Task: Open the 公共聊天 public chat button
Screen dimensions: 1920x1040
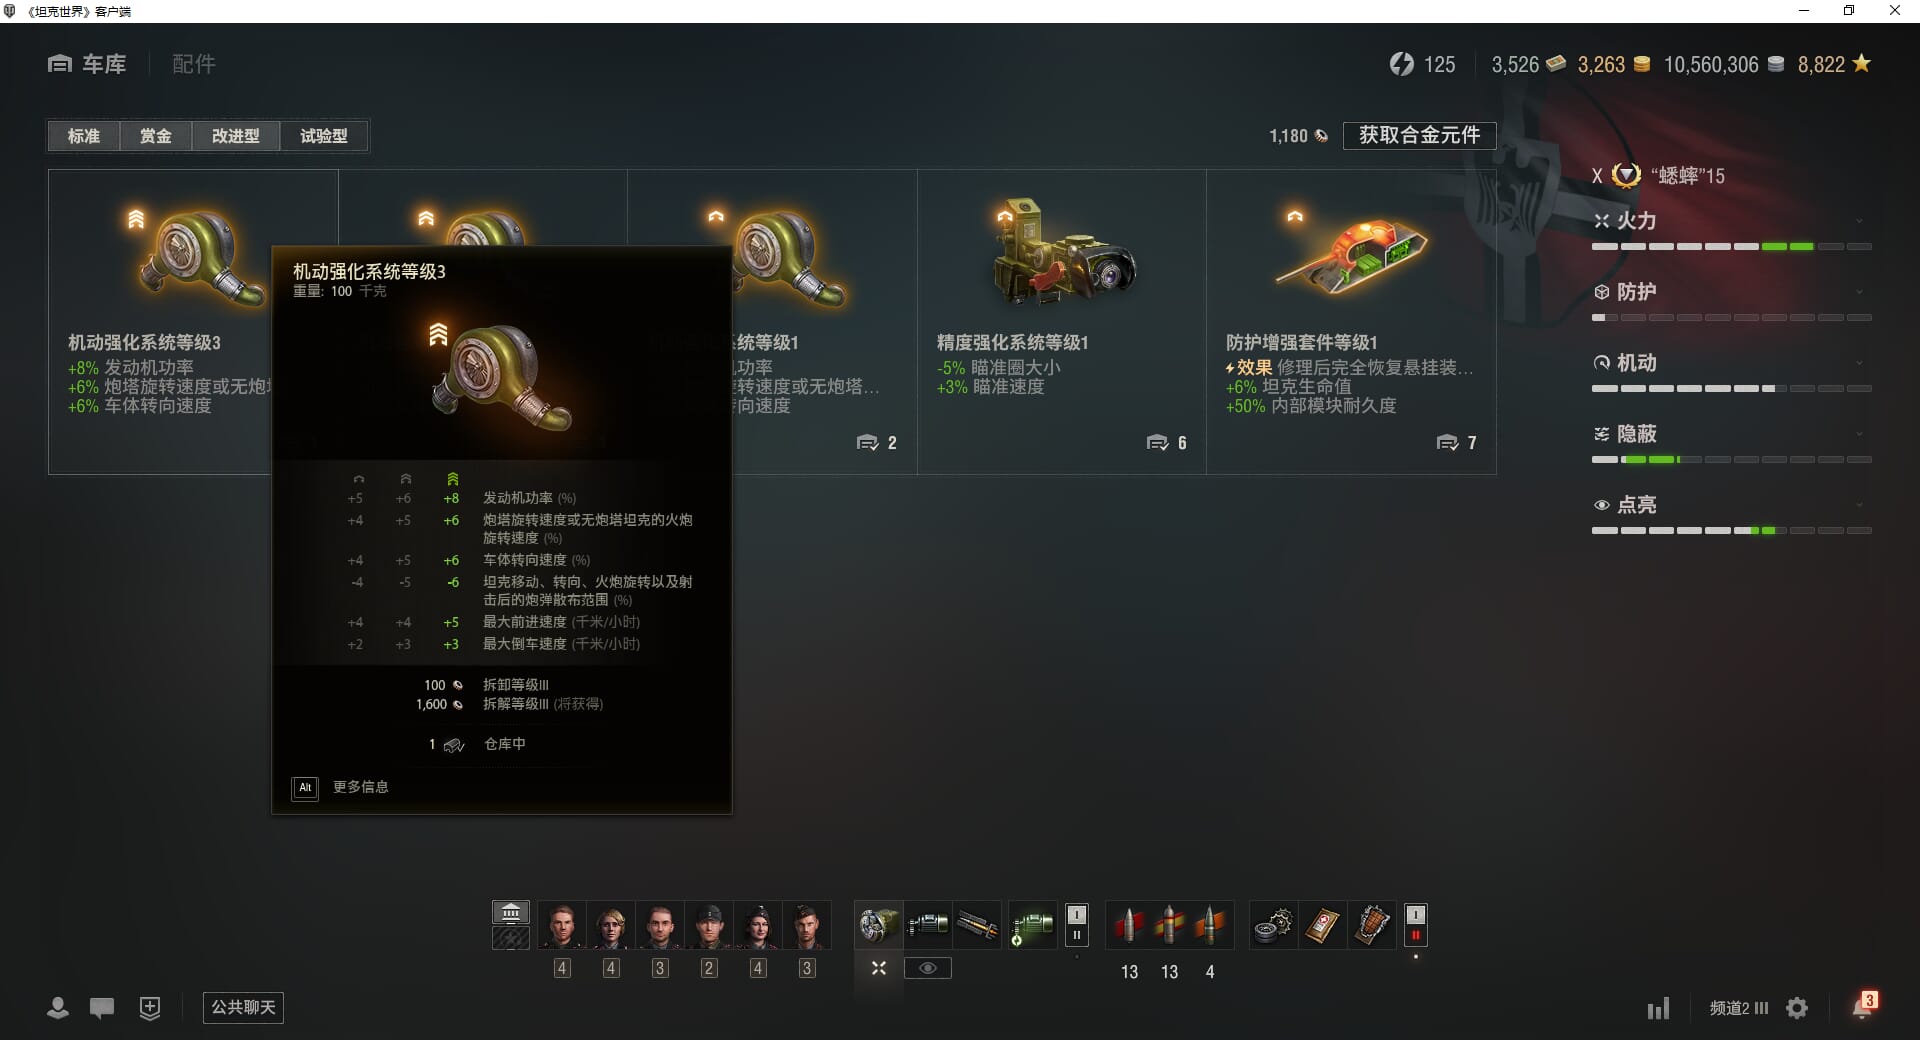Action: coord(243,1008)
